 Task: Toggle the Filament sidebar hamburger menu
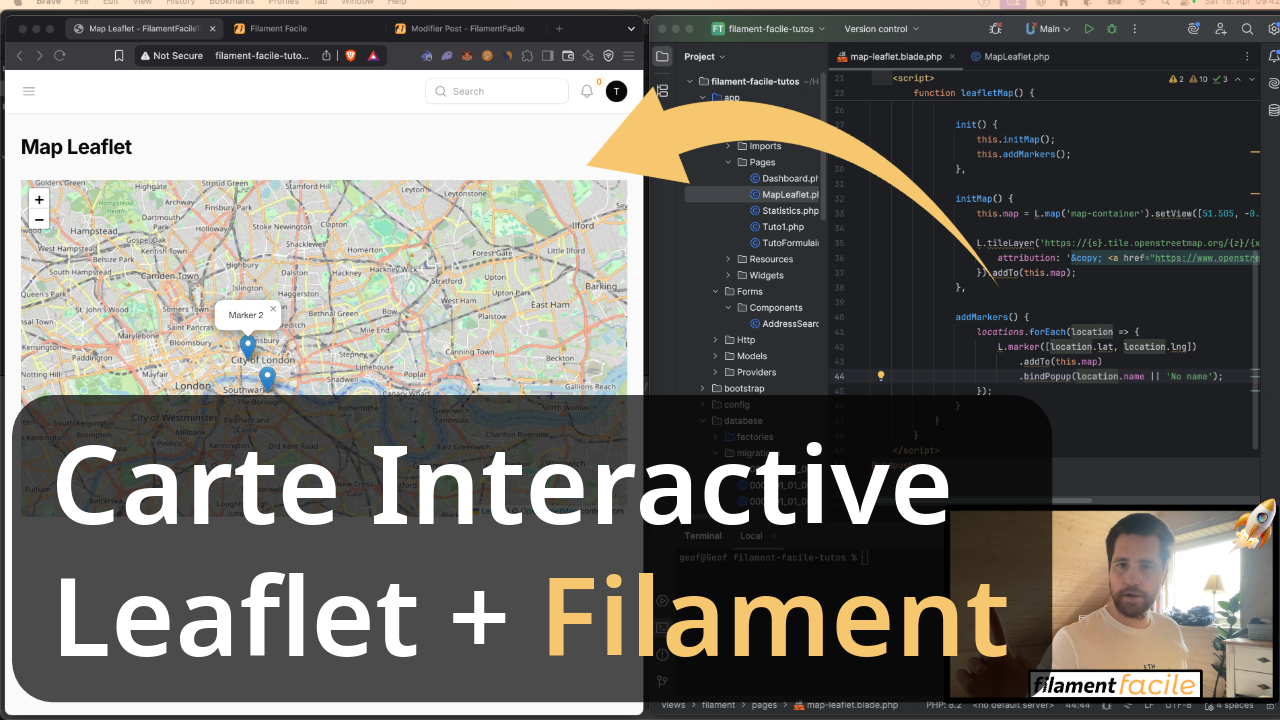pyautogui.click(x=29, y=91)
